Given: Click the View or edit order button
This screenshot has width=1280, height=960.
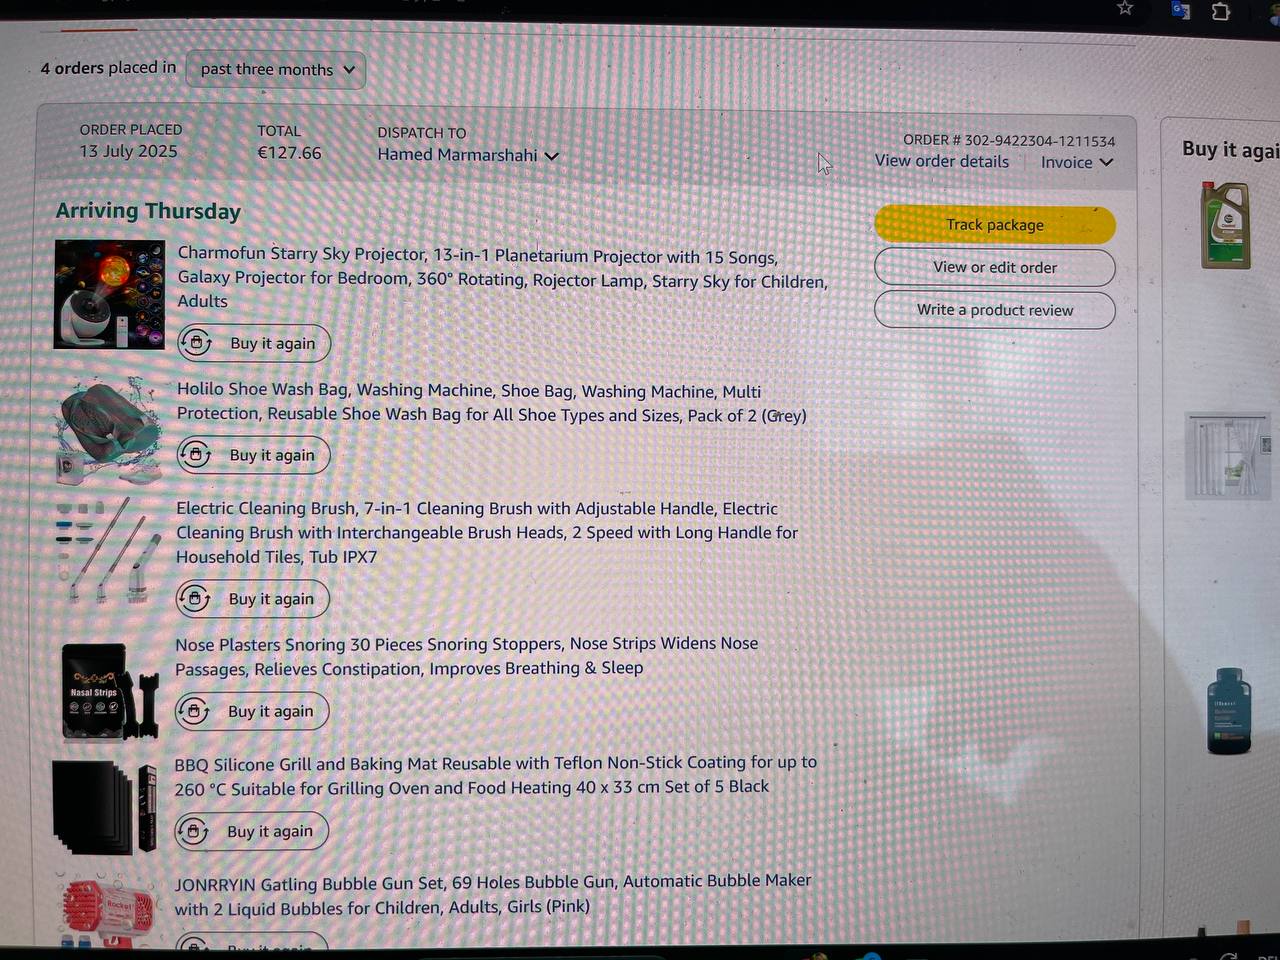Looking at the screenshot, I should [995, 268].
